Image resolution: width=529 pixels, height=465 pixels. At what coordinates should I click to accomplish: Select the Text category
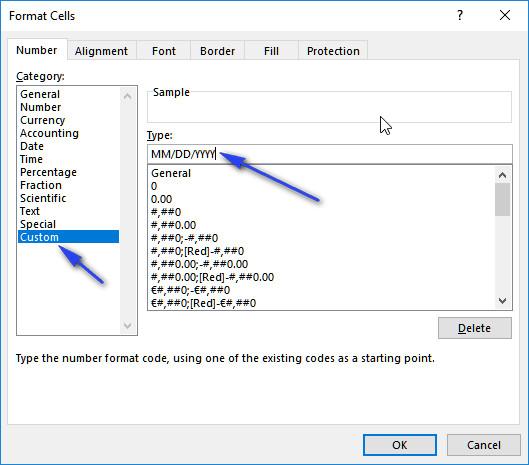(68, 211)
